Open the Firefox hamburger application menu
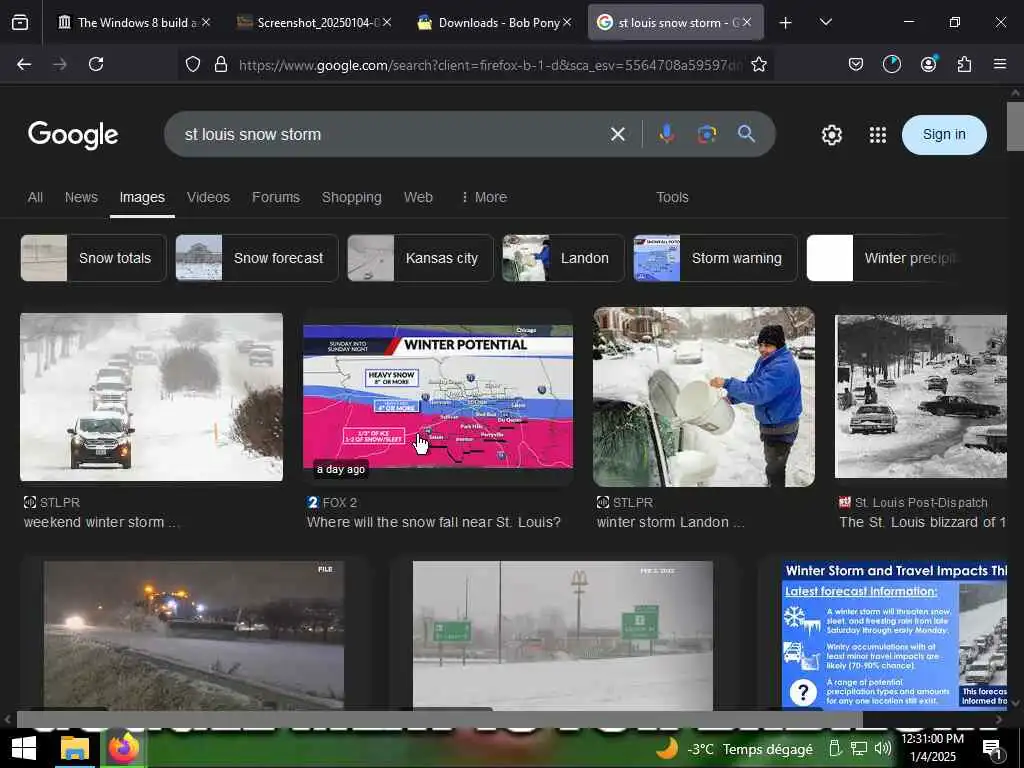 [x=1000, y=64]
